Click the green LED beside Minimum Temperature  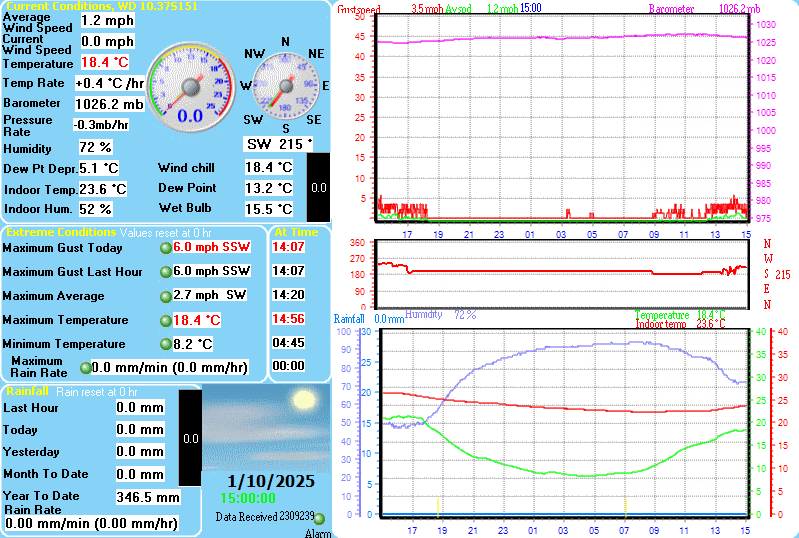point(165,345)
